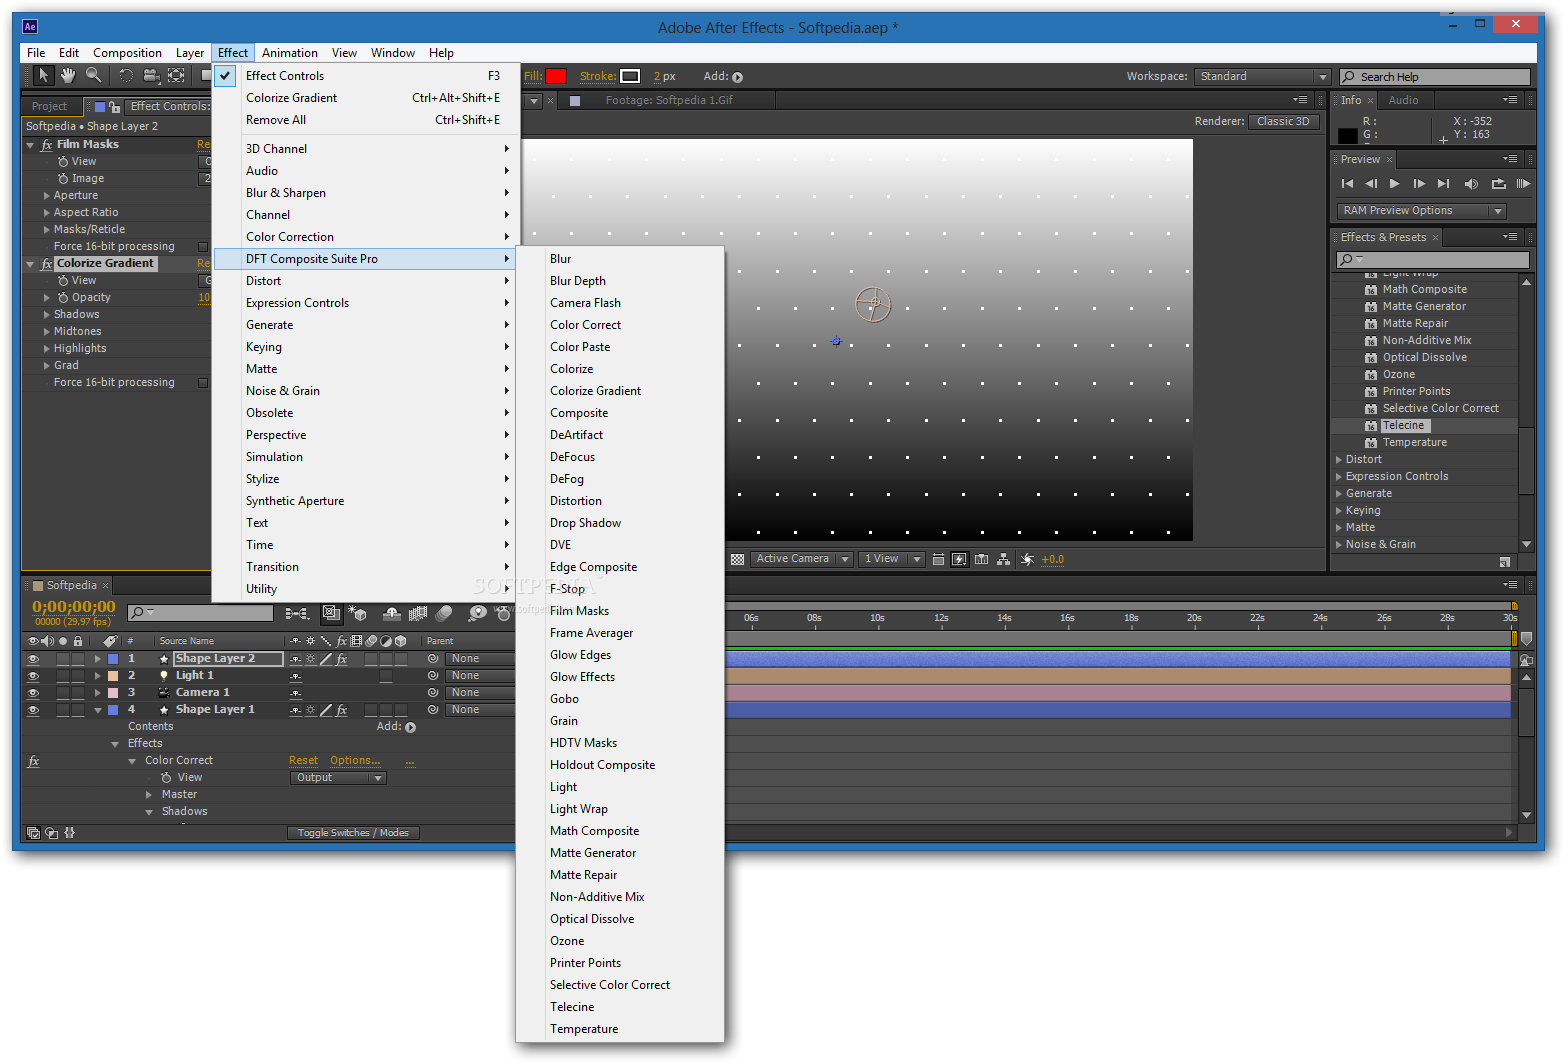Click the Brainstorm lightbulb icon in timeline
This screenshot has height=1063, width=1565.
coord(478,613)
